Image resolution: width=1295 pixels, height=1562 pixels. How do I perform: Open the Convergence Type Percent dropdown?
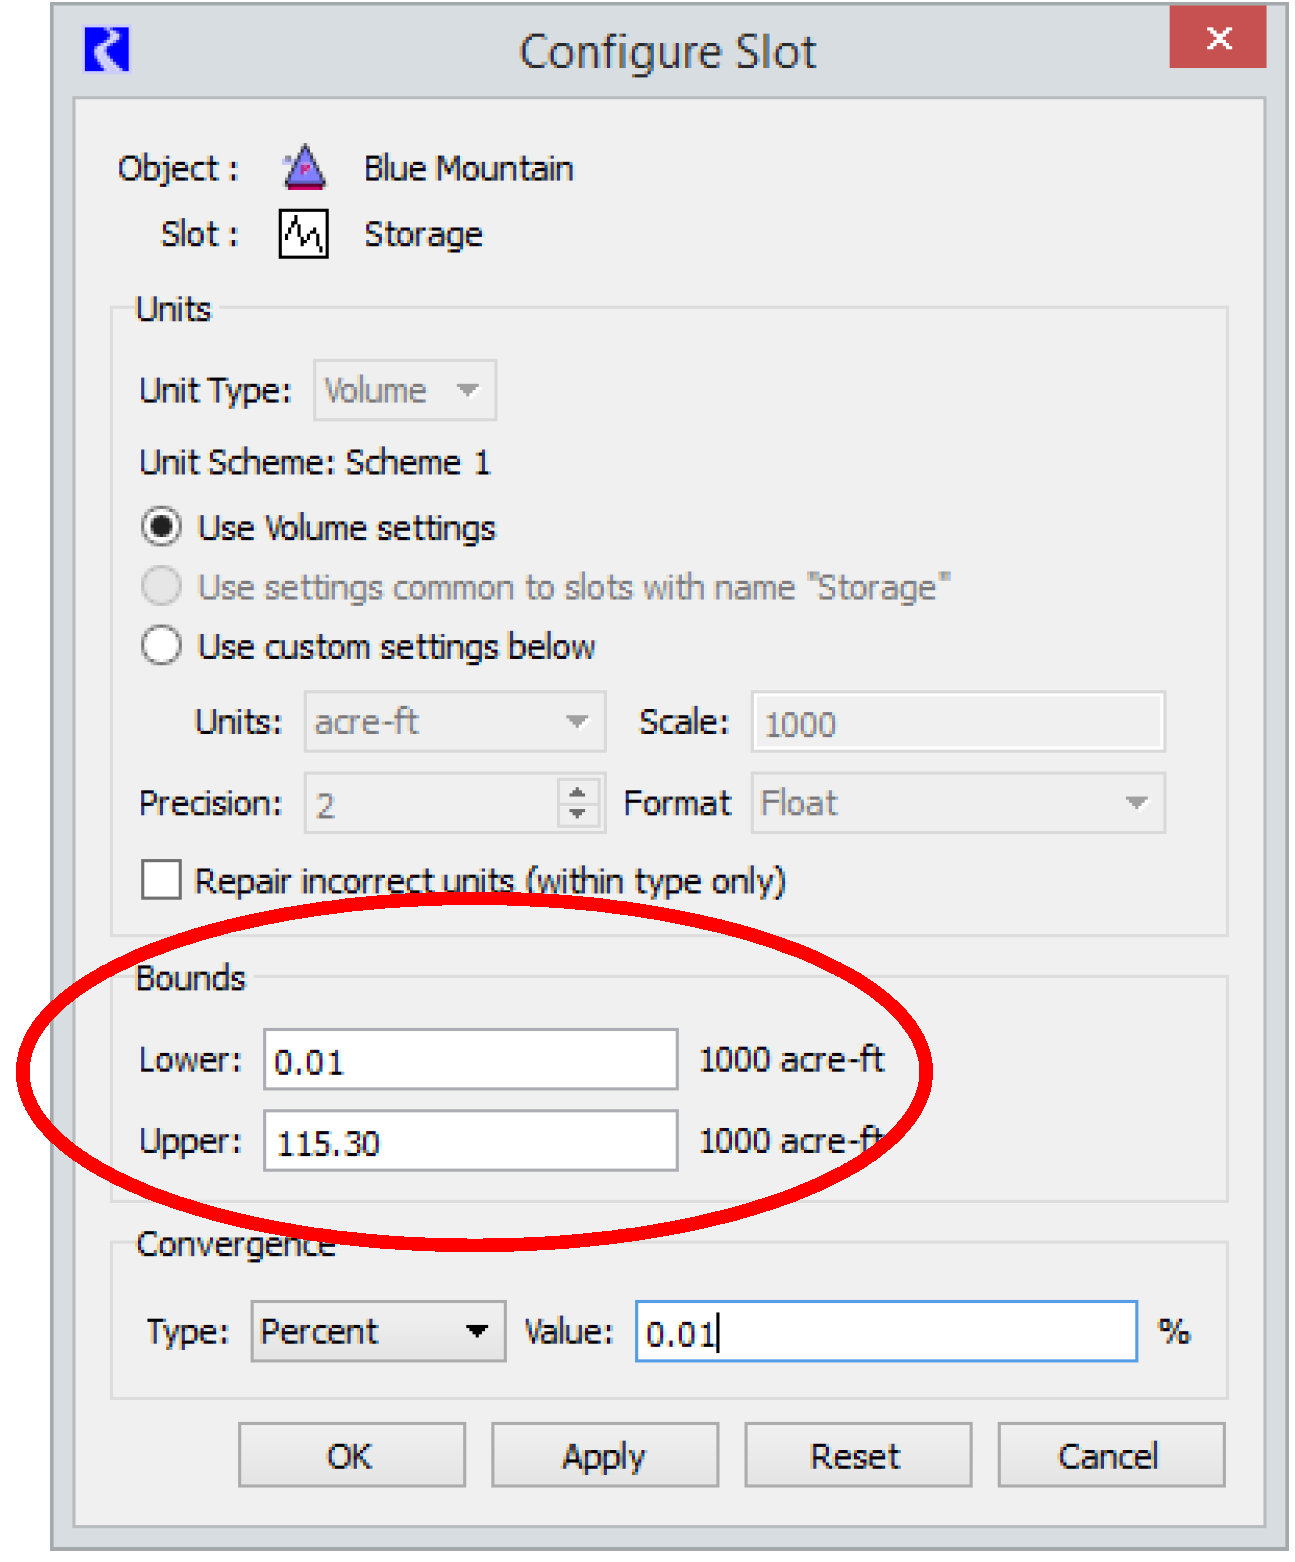click(x=377, y=1331)
